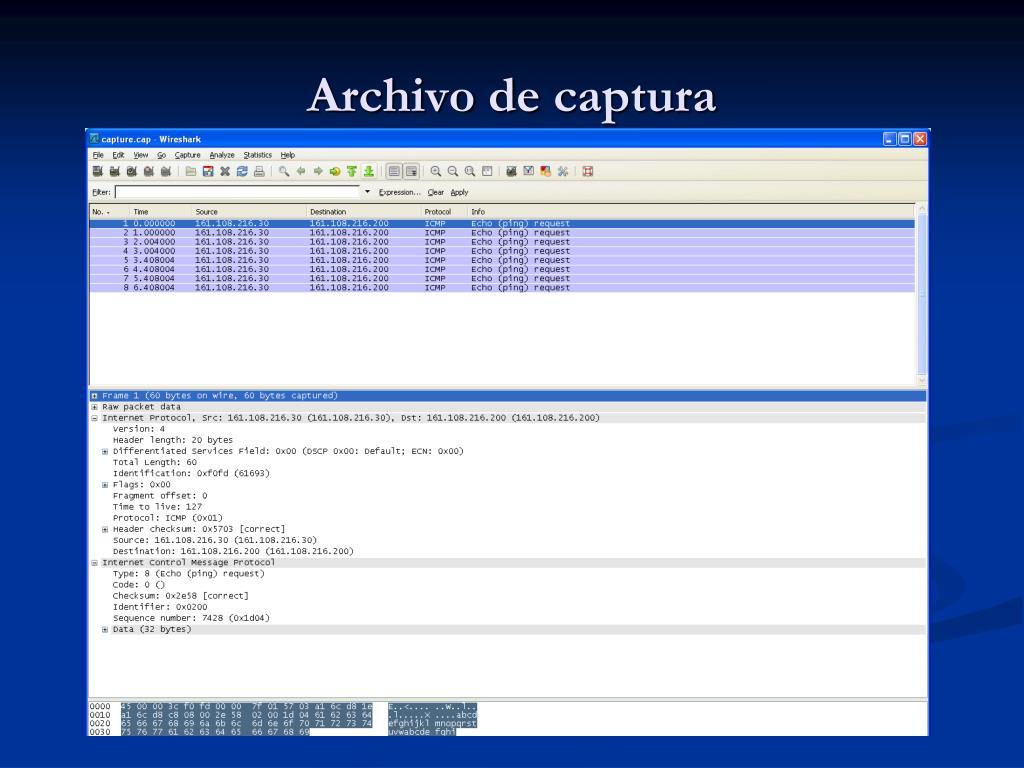1024x768 pixels.
Task: Apply the display filter
Action: coord(459,193)
